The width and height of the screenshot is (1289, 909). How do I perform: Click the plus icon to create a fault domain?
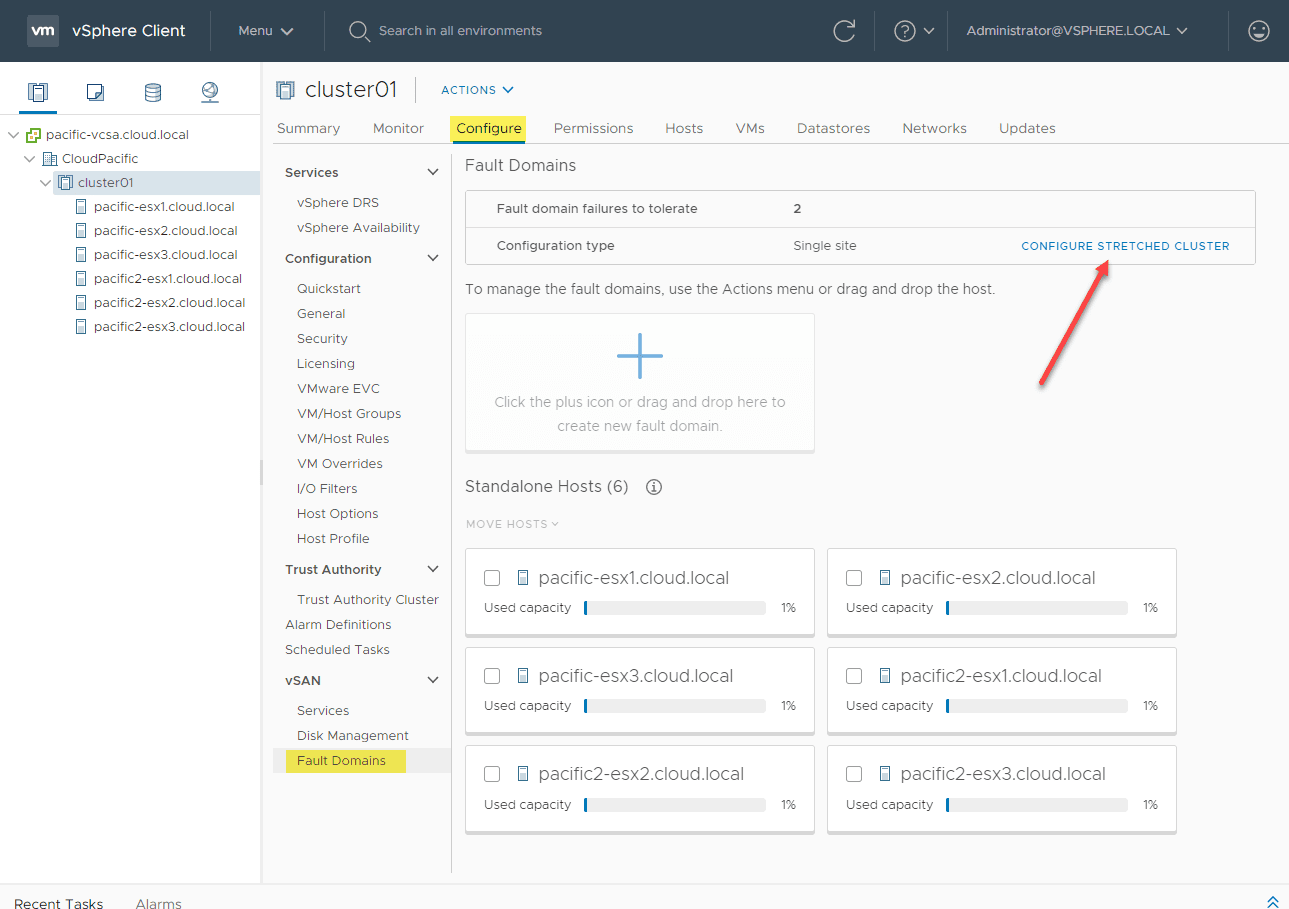click(639, 355)
